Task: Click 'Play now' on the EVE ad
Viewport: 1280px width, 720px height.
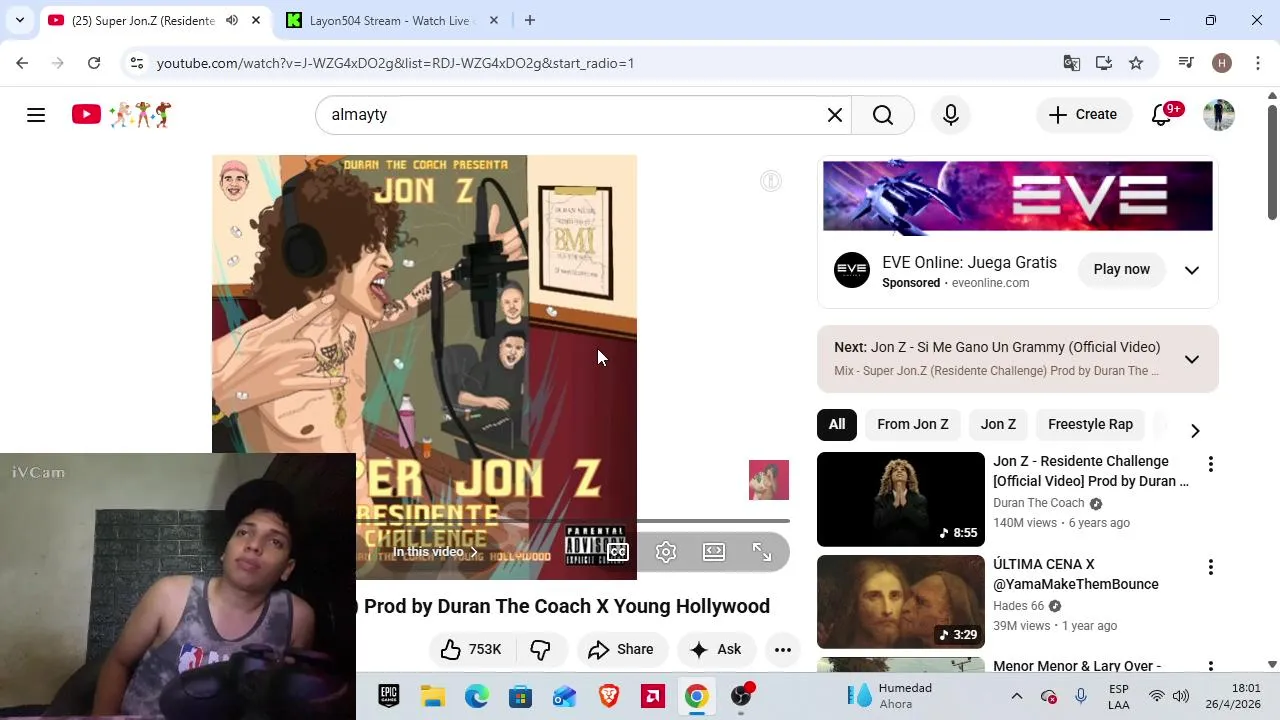Action: pyautogui.click(x=1122, y=269)
